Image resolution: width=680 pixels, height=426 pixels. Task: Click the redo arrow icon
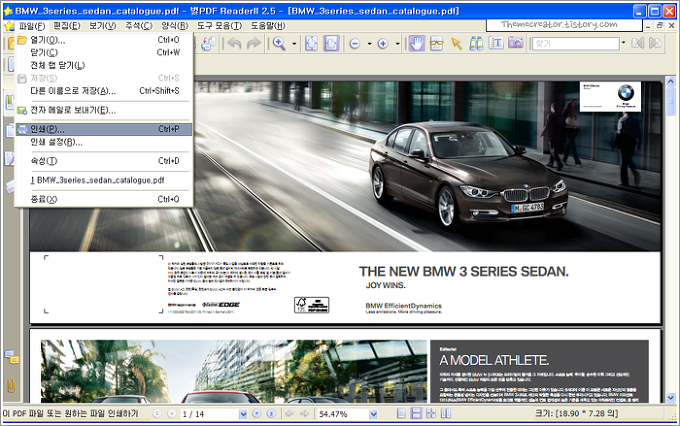254,43
